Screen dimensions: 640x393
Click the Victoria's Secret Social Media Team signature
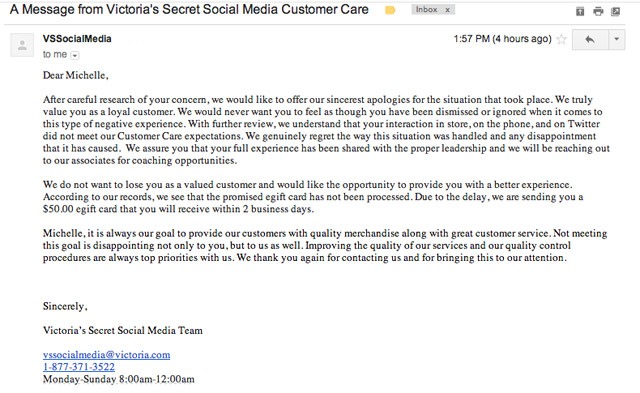coord(122,331)
